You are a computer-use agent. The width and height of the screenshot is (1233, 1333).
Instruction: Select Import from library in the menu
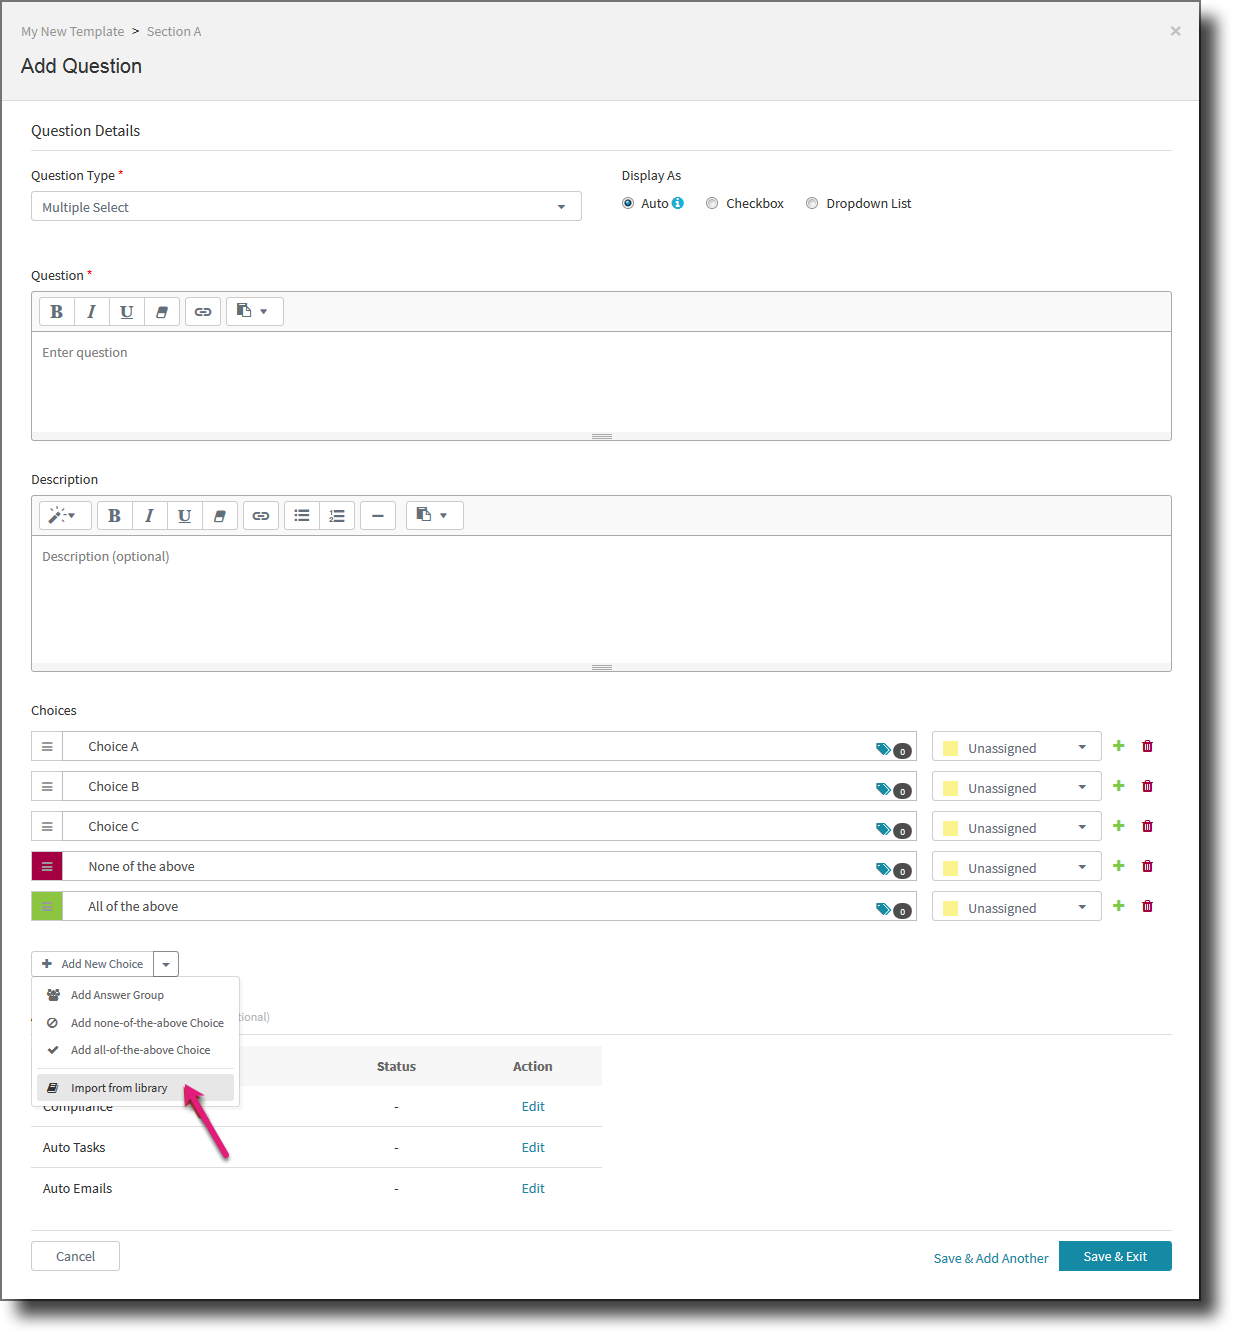(x=118, y=1087)
